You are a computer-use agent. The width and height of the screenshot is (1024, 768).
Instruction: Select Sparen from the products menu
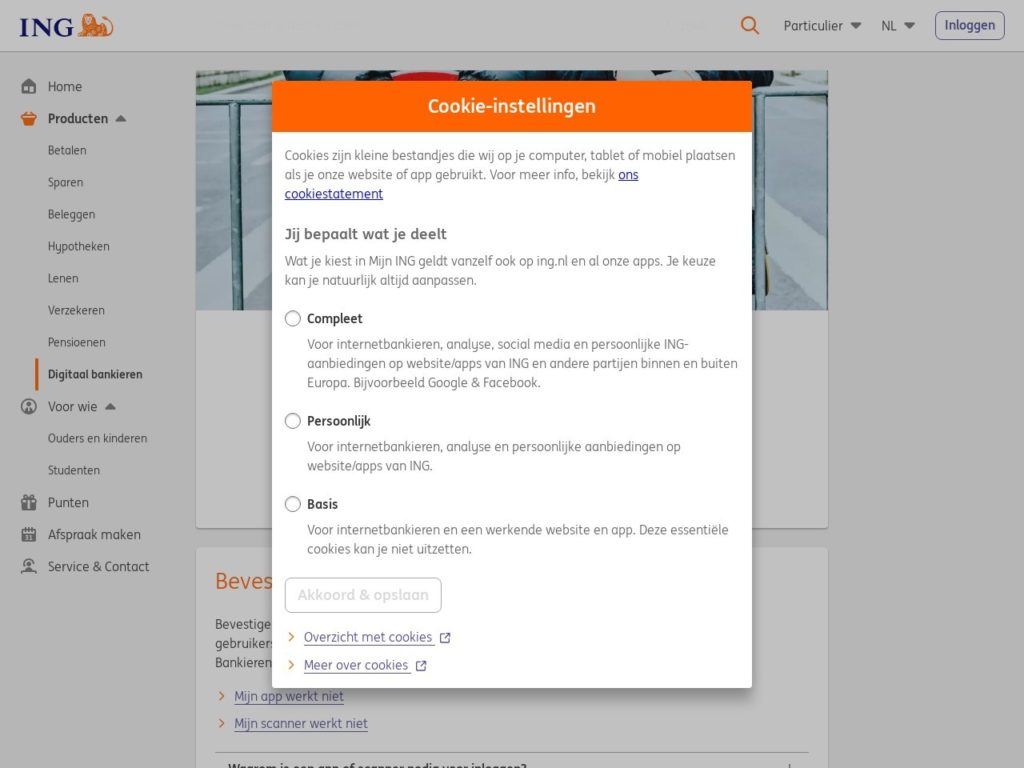66,182
